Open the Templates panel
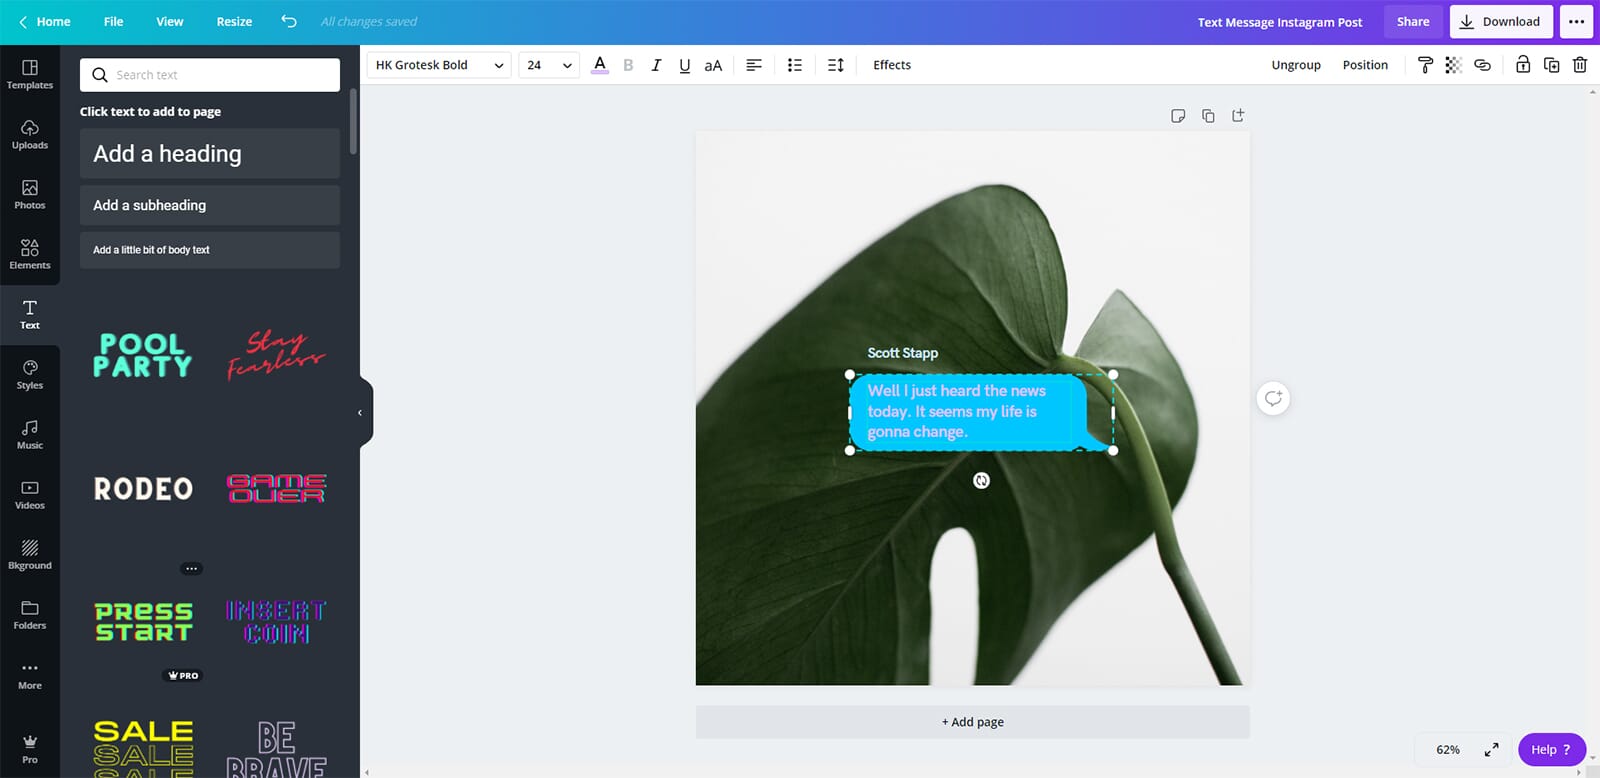Screen dimensions: 1600x778 (x=30, y=75)
